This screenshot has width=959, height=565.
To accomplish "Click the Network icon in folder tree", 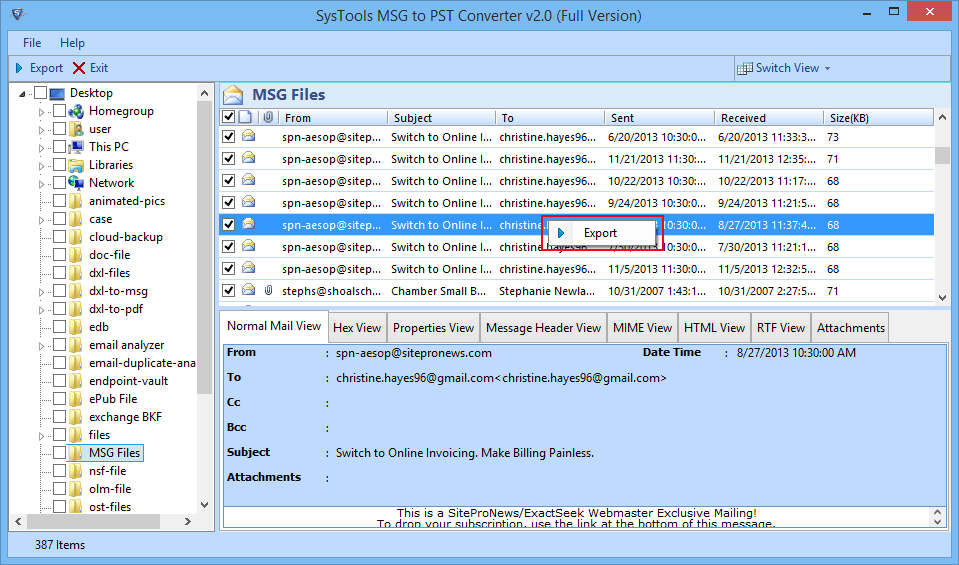I will pyautogui.click(x=76, y=183).
